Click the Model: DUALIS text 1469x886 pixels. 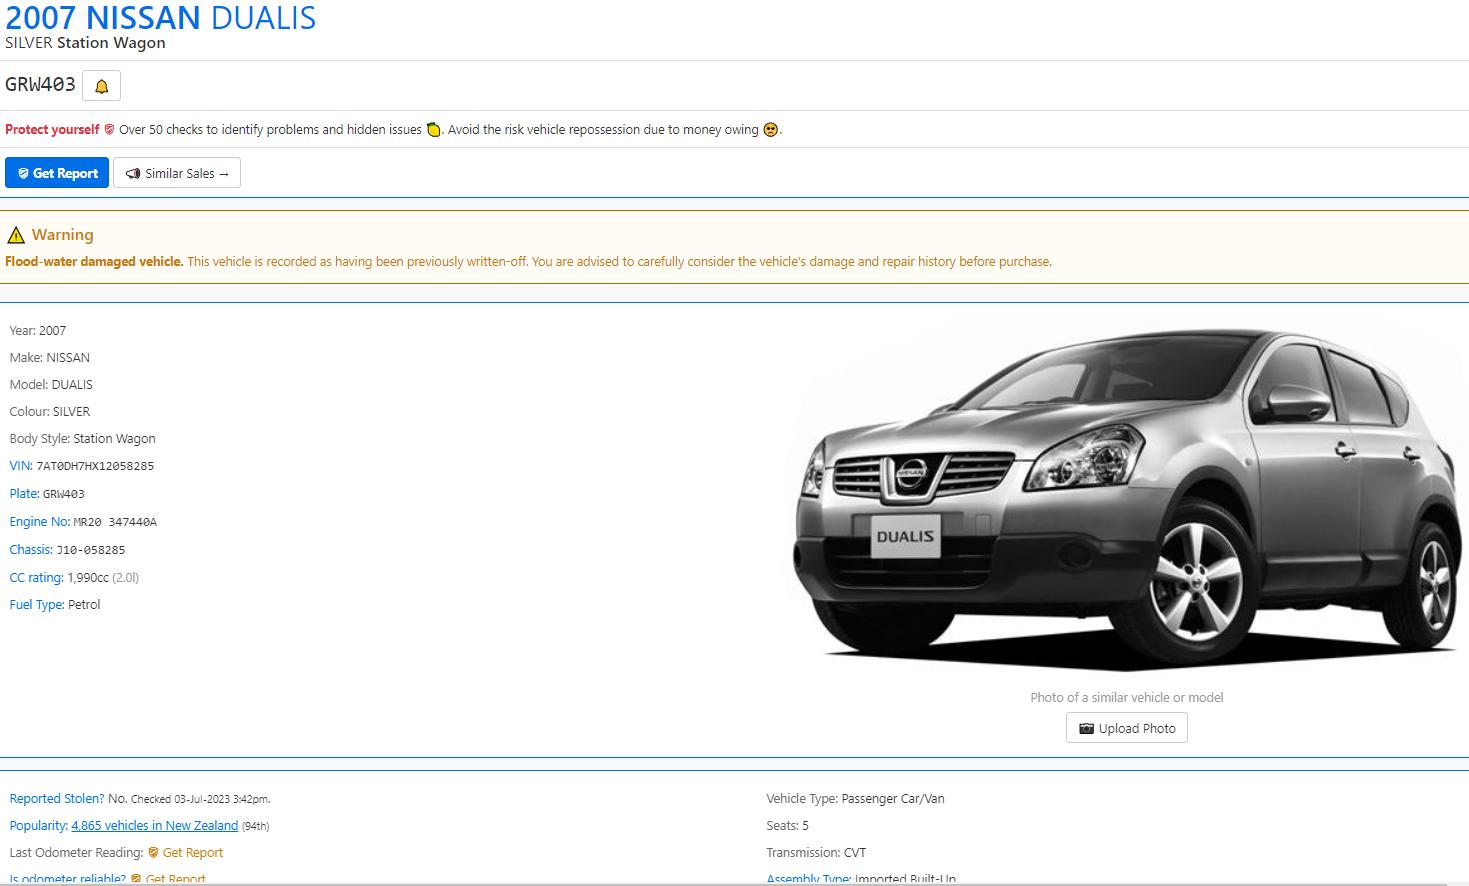51,385
